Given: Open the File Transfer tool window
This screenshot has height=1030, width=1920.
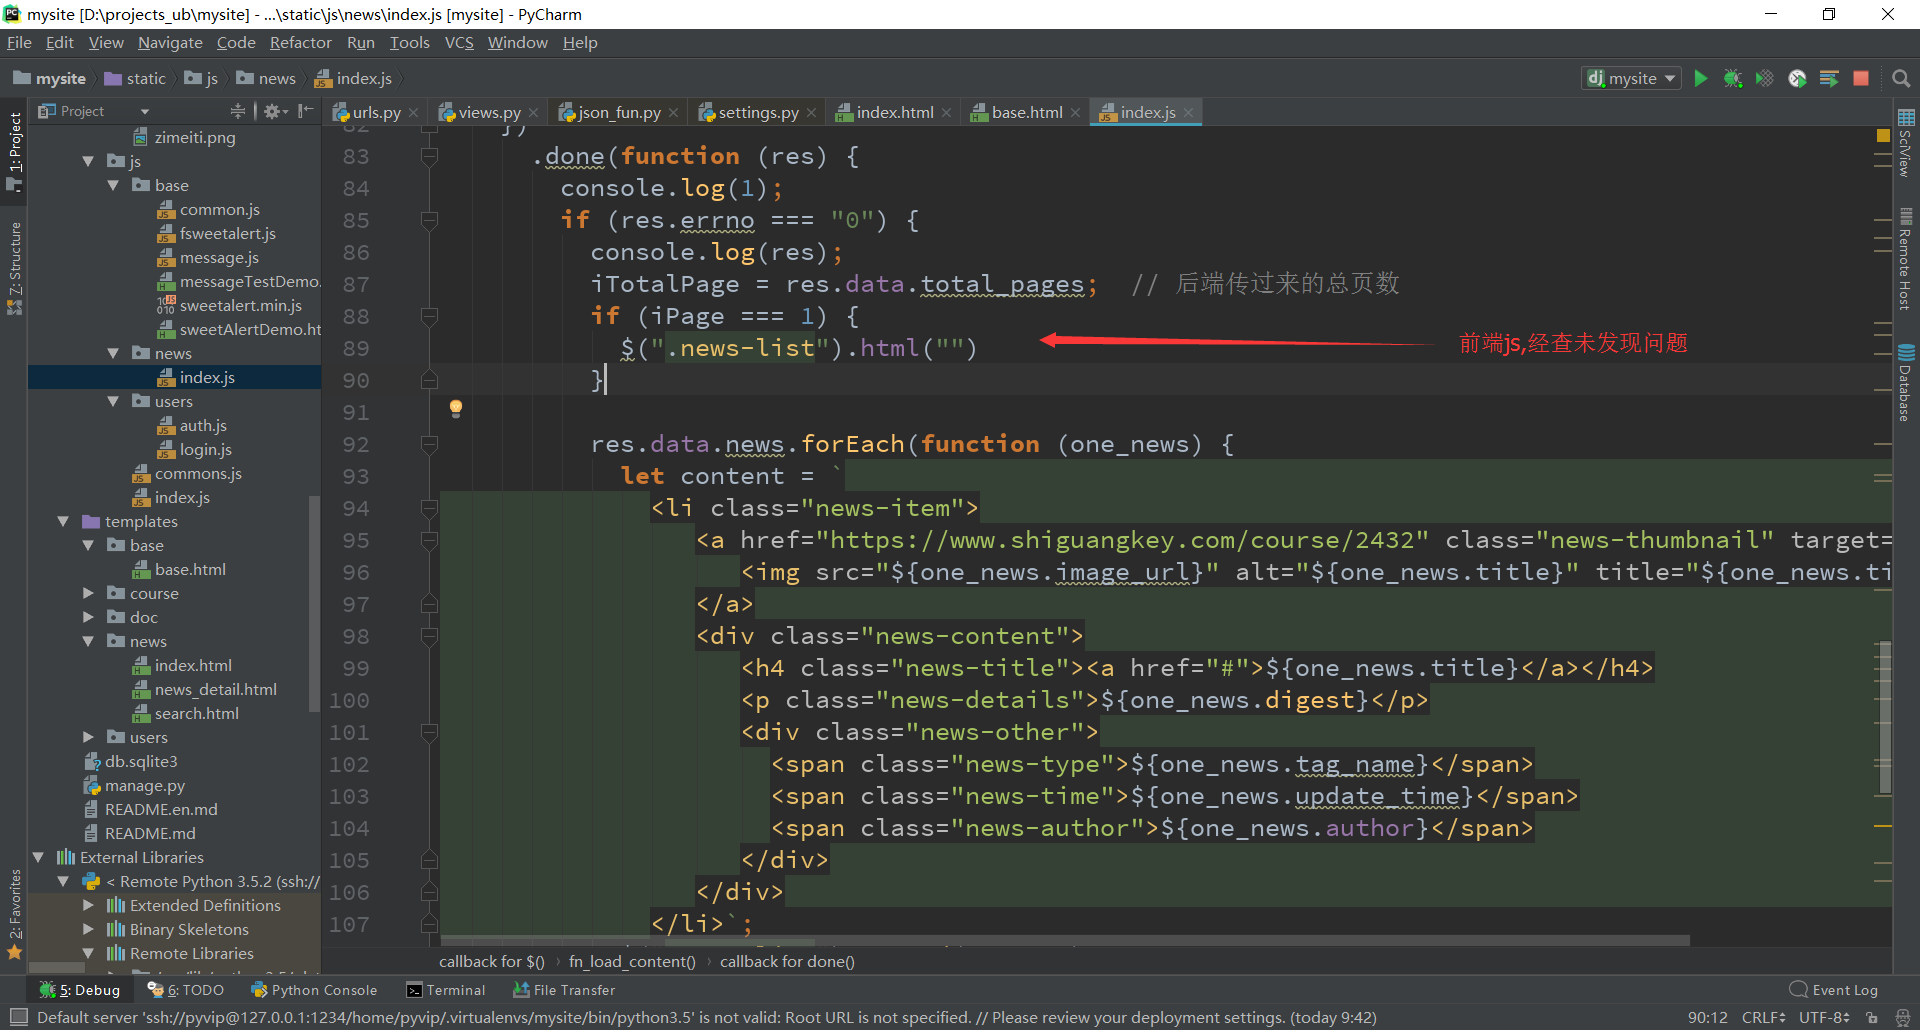Looking at the screenshot, I should [x=564, y=990].
